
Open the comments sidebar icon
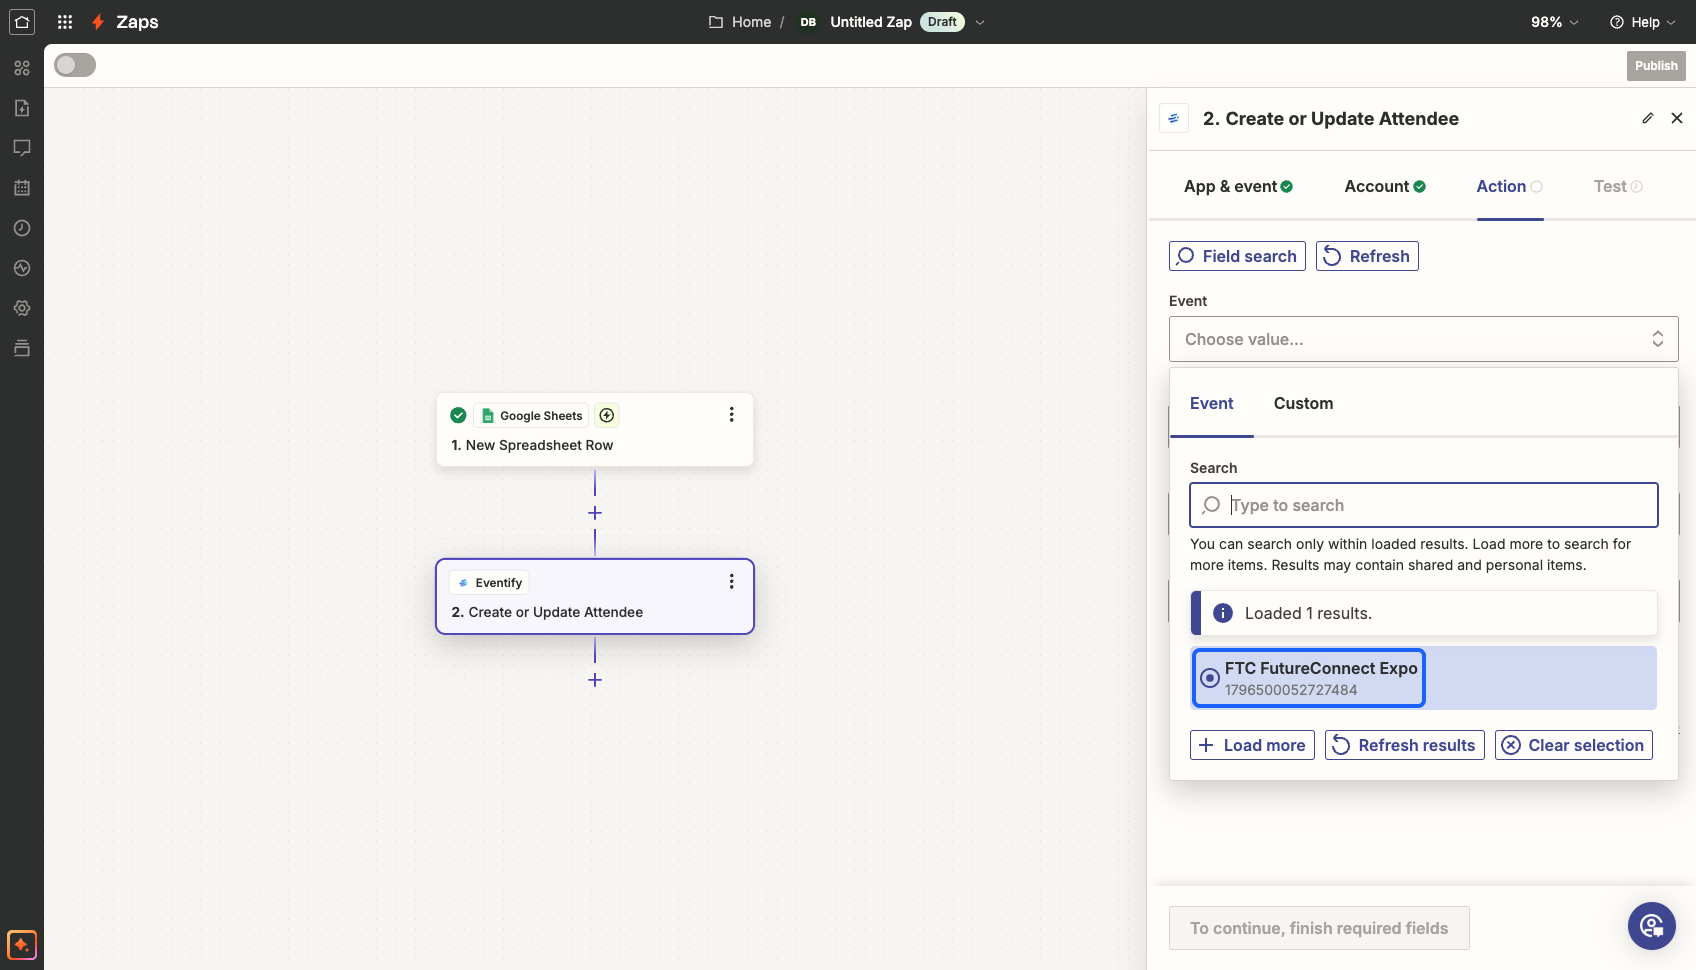coord(22,148)
